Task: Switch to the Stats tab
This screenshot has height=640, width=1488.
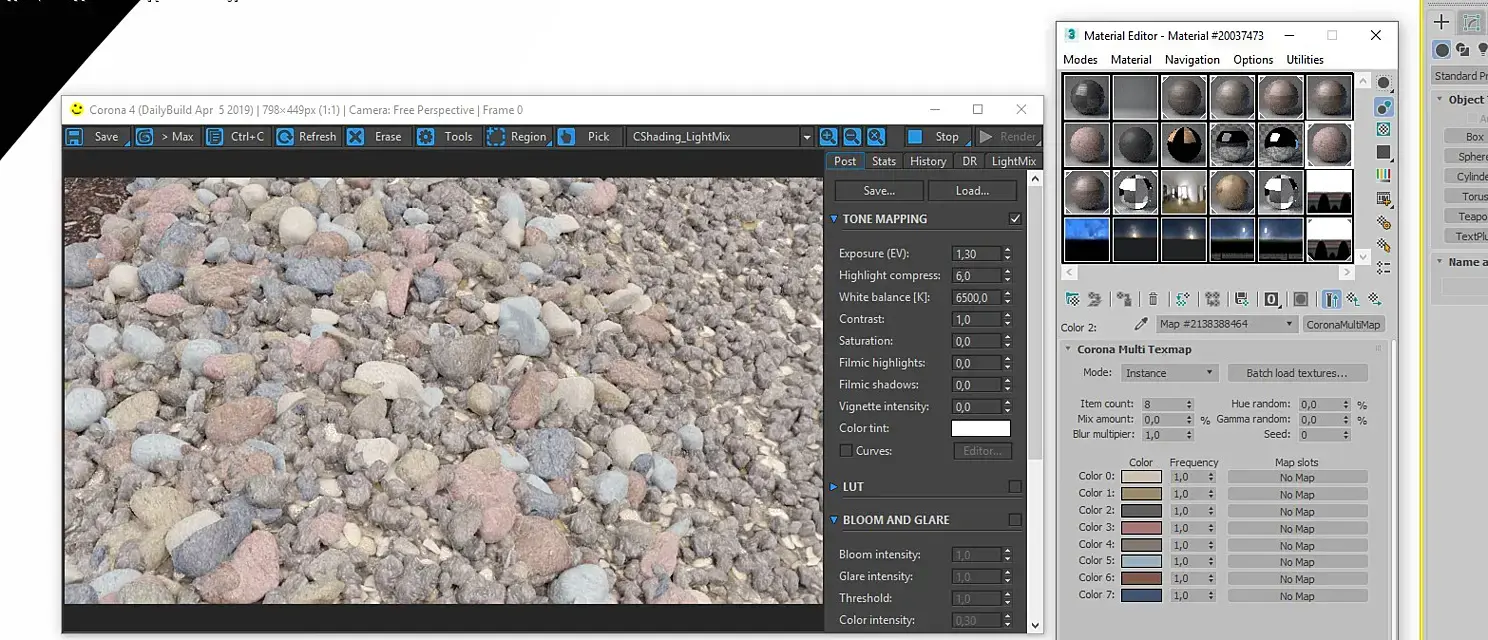Action: [x=884, y=161]
